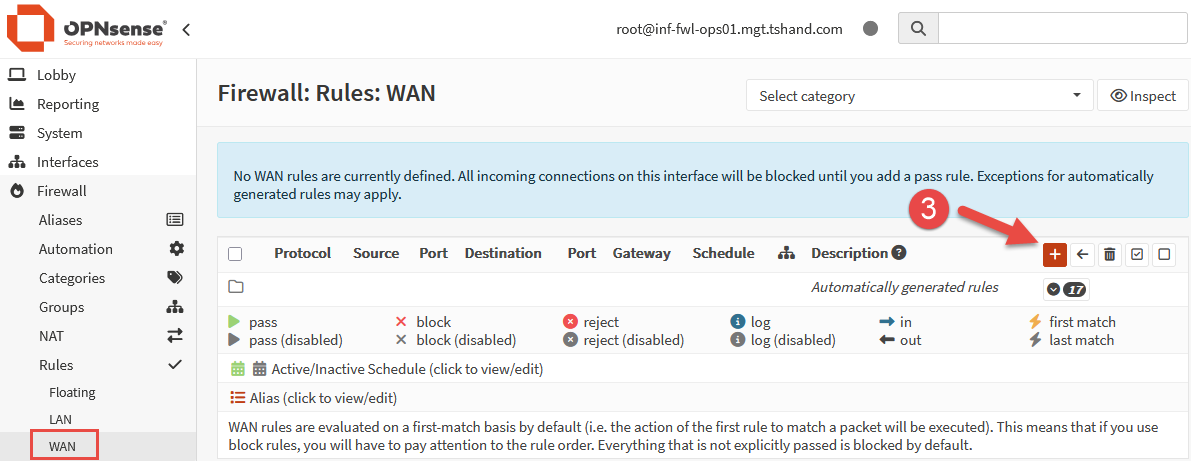Click the red add rule plus button
Image resolution: width=1191 pixels, height=461 pixels.
point(1054,255)
